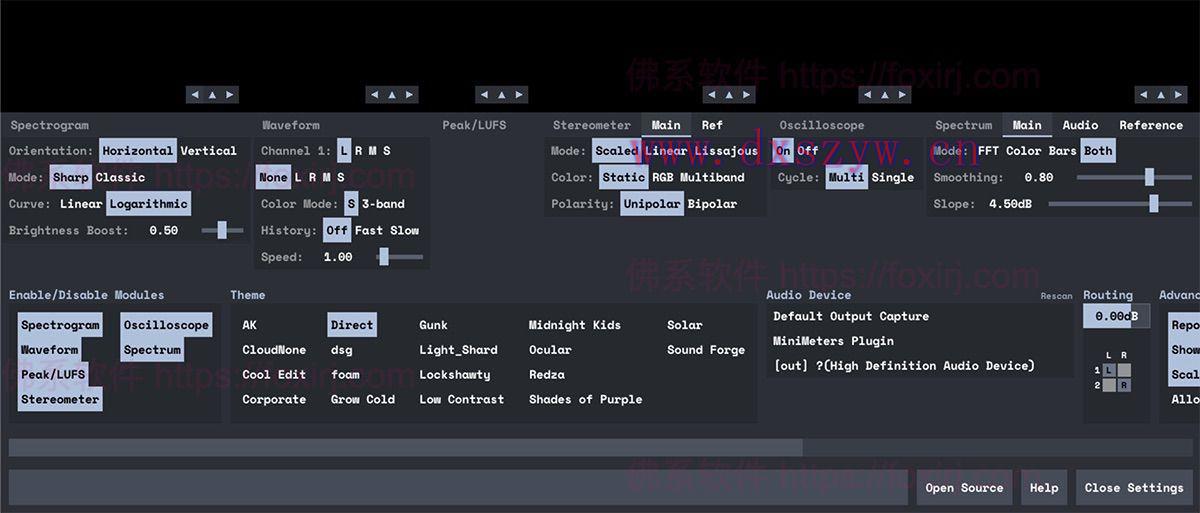Viewport: 1200px width, 513px height.
Task: Click the left arrow above the Oscilloscope panel
Action: coord(868,95)
